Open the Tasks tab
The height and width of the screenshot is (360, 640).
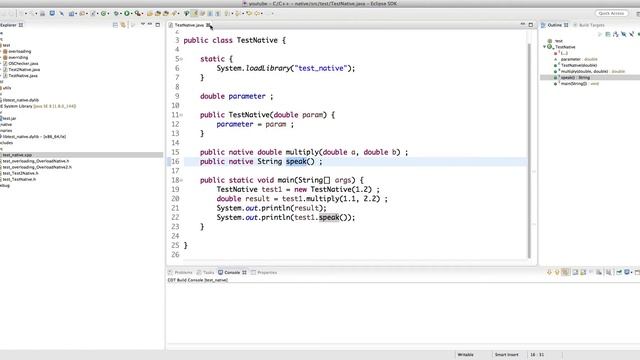click(x=205, y=272)
